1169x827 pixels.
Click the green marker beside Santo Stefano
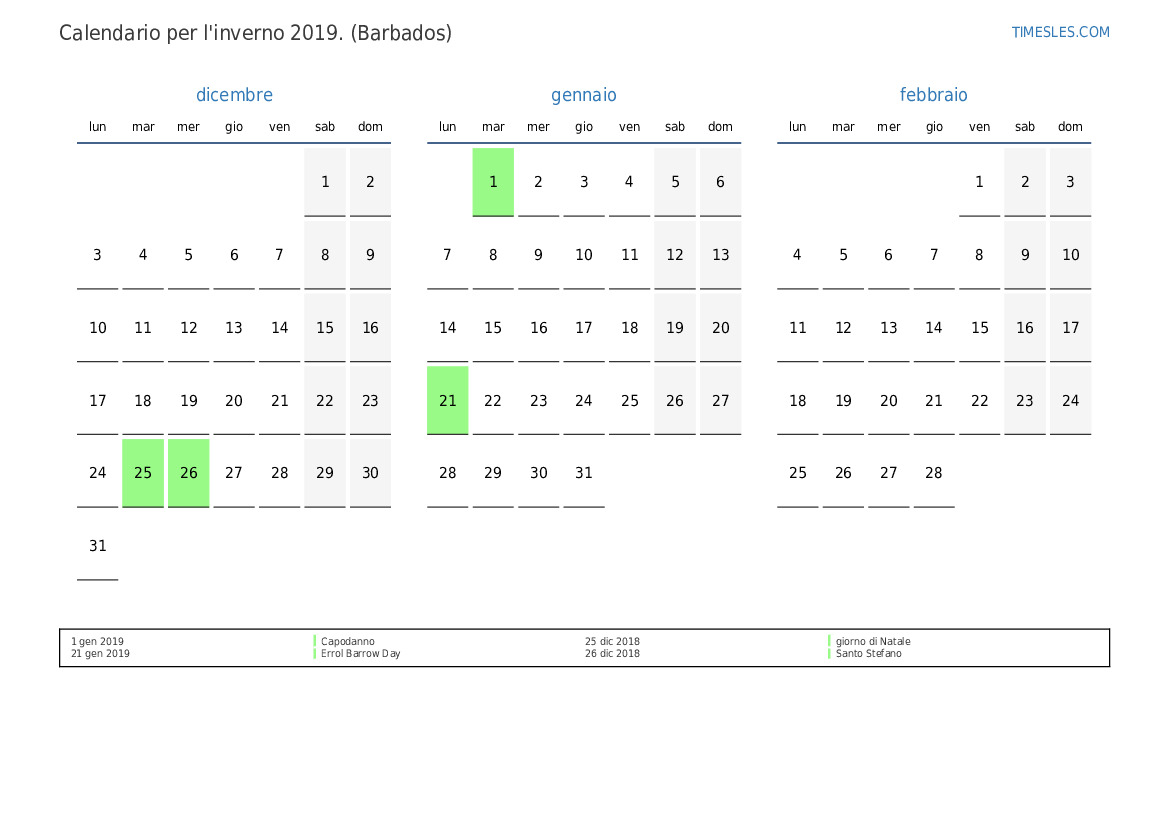829,653
